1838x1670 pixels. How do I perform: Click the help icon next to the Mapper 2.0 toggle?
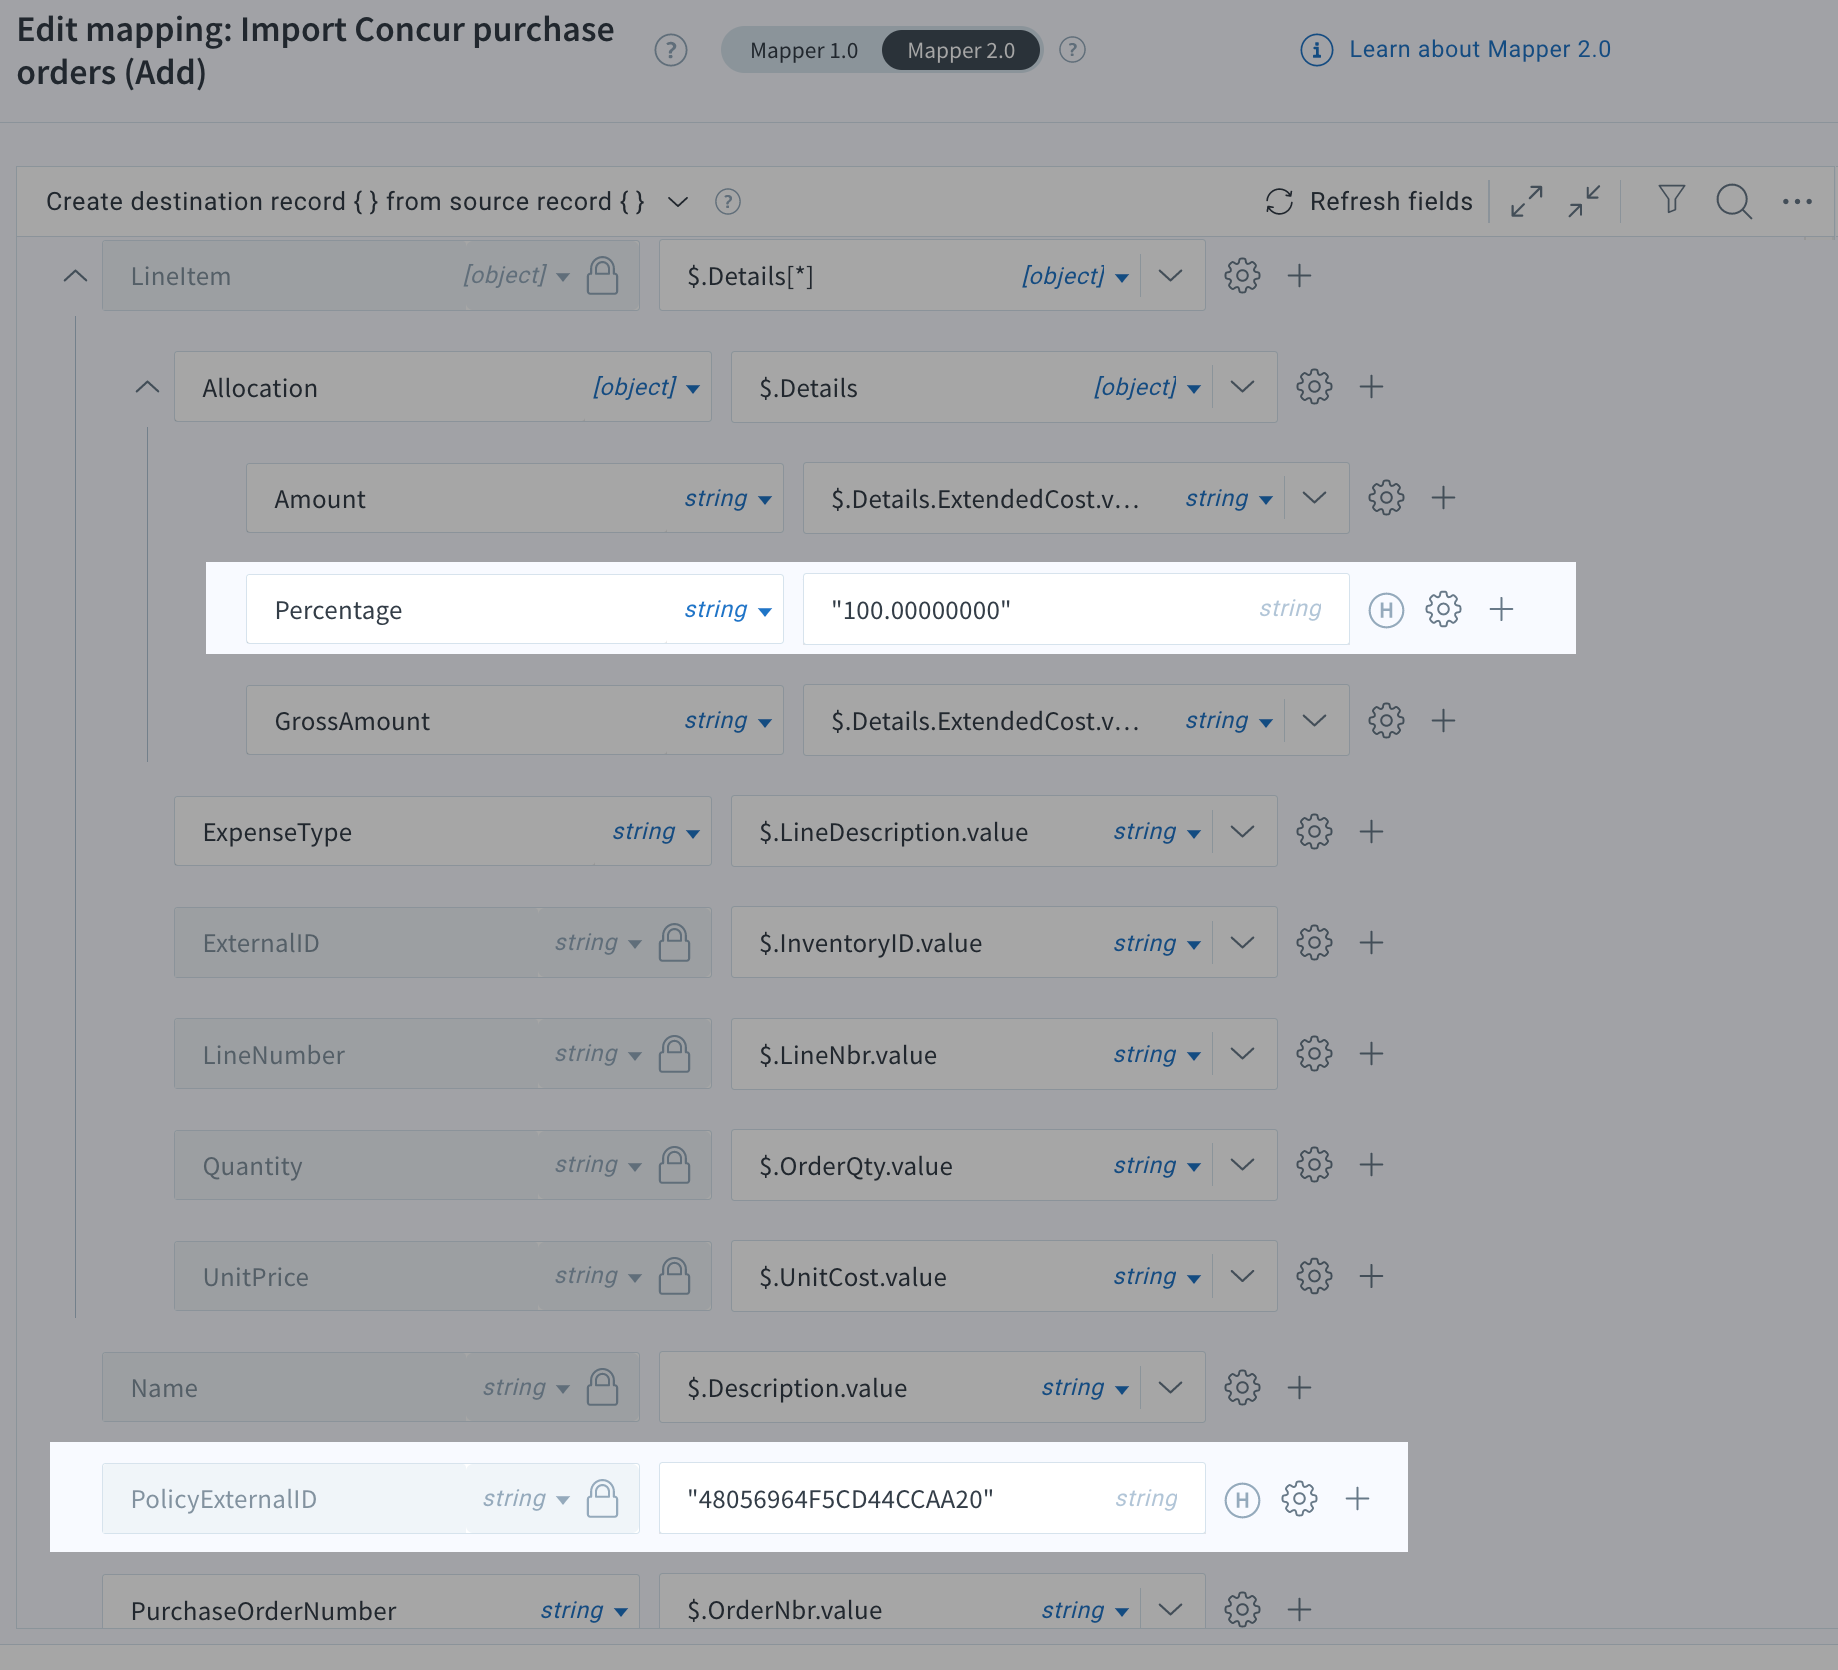pyautogui.click(x=1072, y=50)
